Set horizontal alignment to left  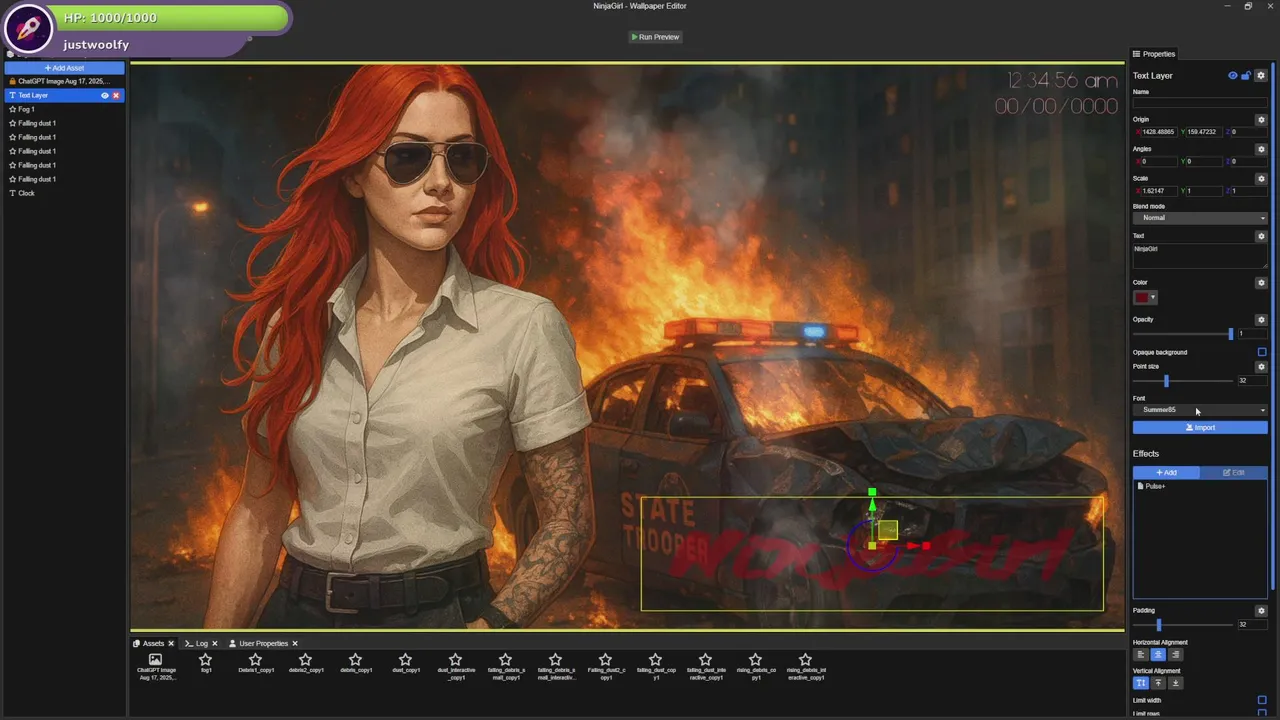1141,655
